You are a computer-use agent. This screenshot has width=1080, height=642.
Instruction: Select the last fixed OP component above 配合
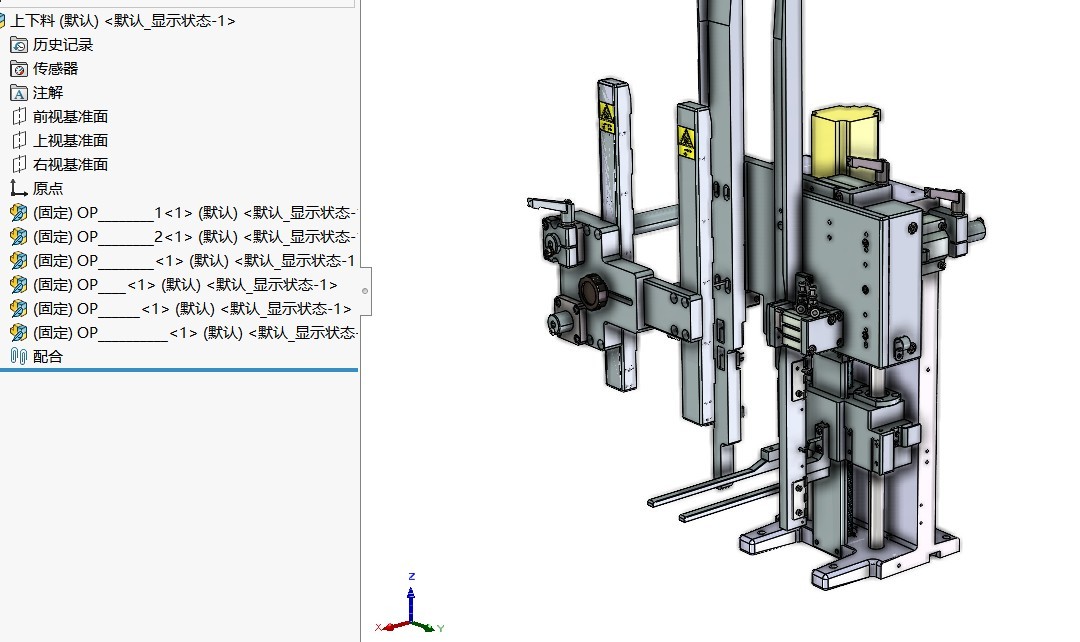[x=190, y=332]
